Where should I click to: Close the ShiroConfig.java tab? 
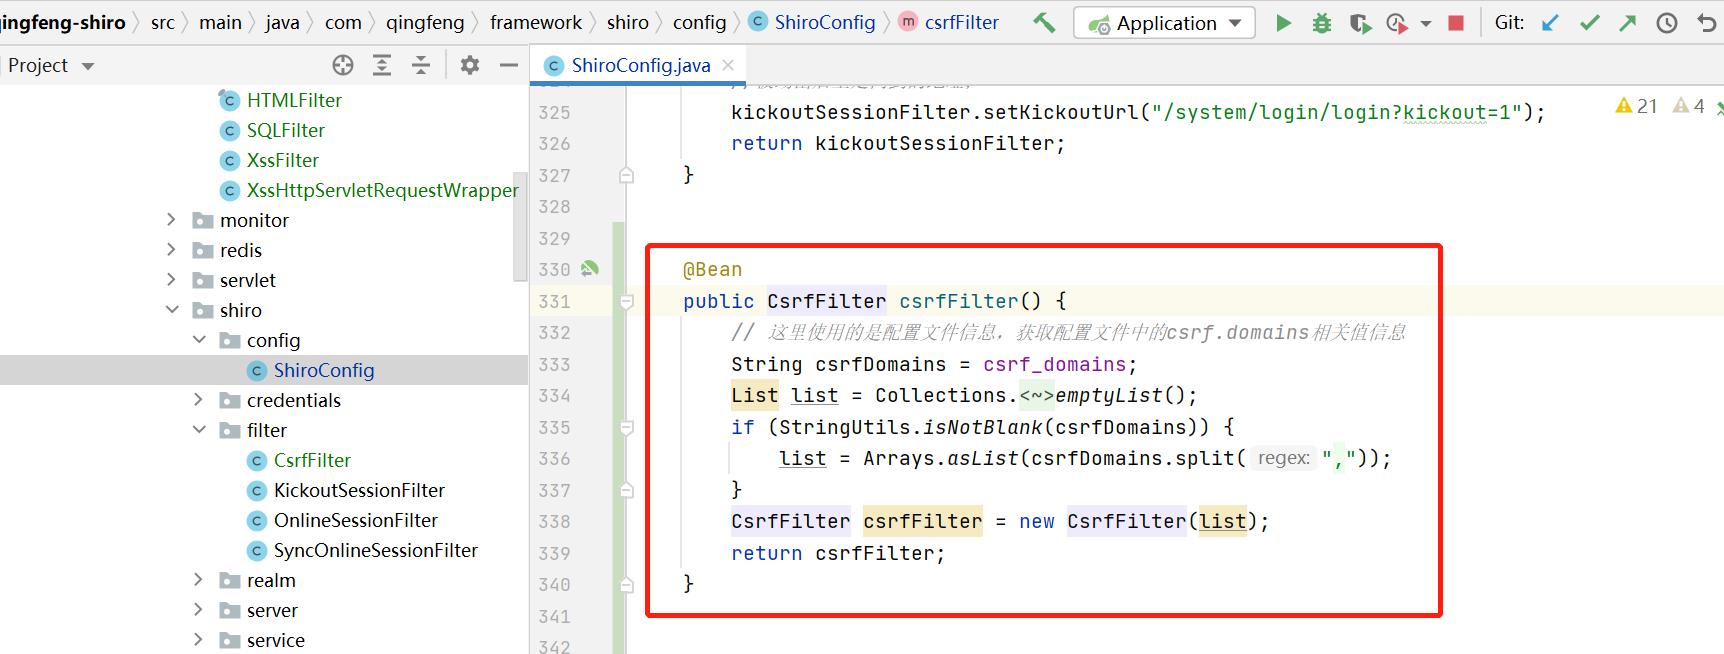pyautogui.click(x=728, y=65)
